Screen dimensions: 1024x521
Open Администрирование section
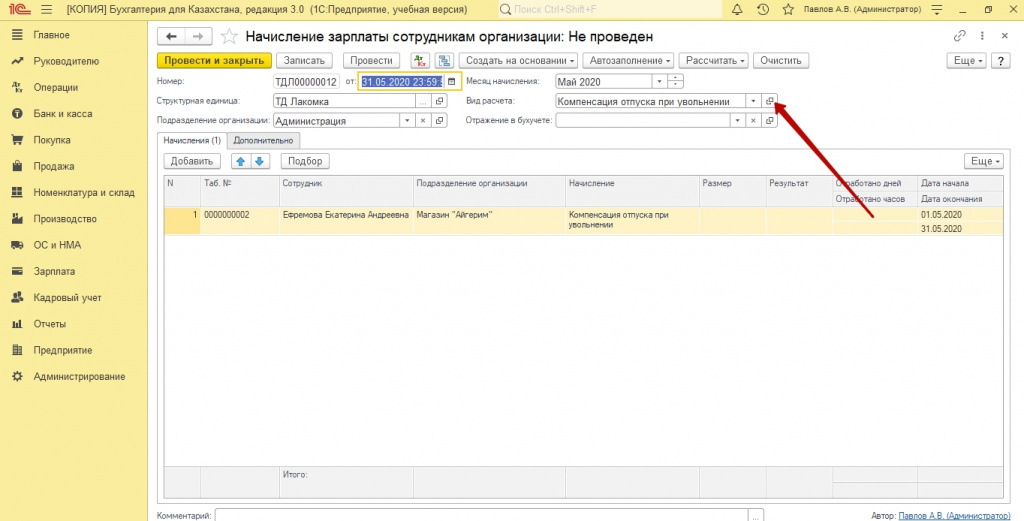(x=79, y=376)
